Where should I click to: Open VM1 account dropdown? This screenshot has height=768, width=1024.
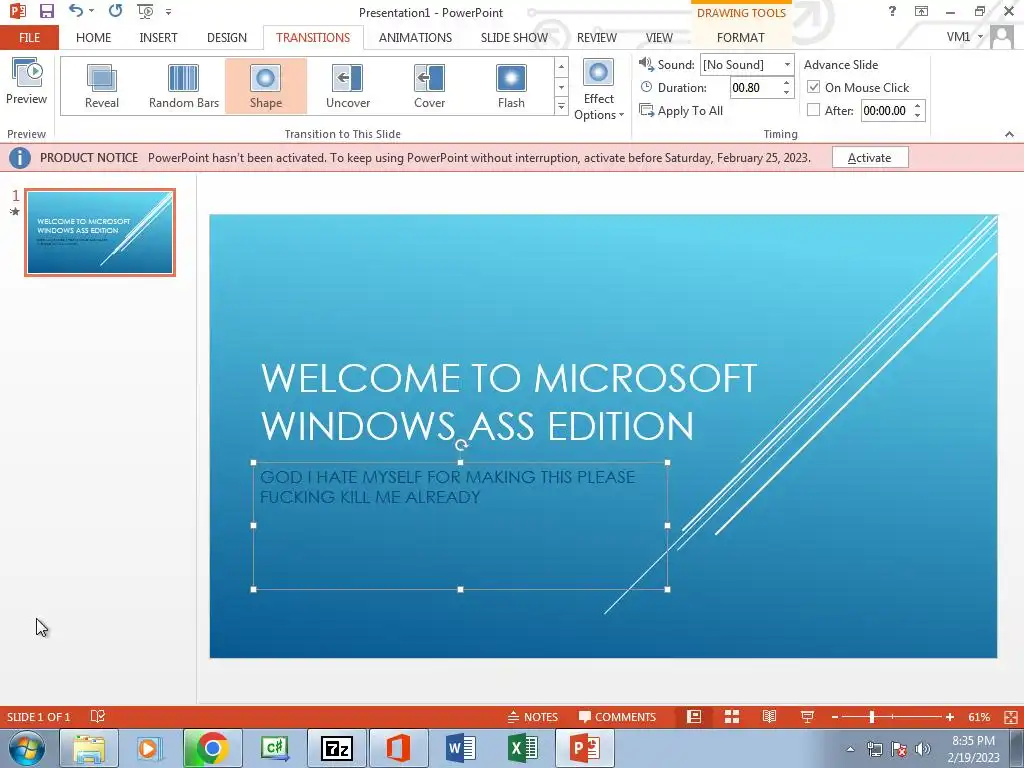[x=965, y=37]
